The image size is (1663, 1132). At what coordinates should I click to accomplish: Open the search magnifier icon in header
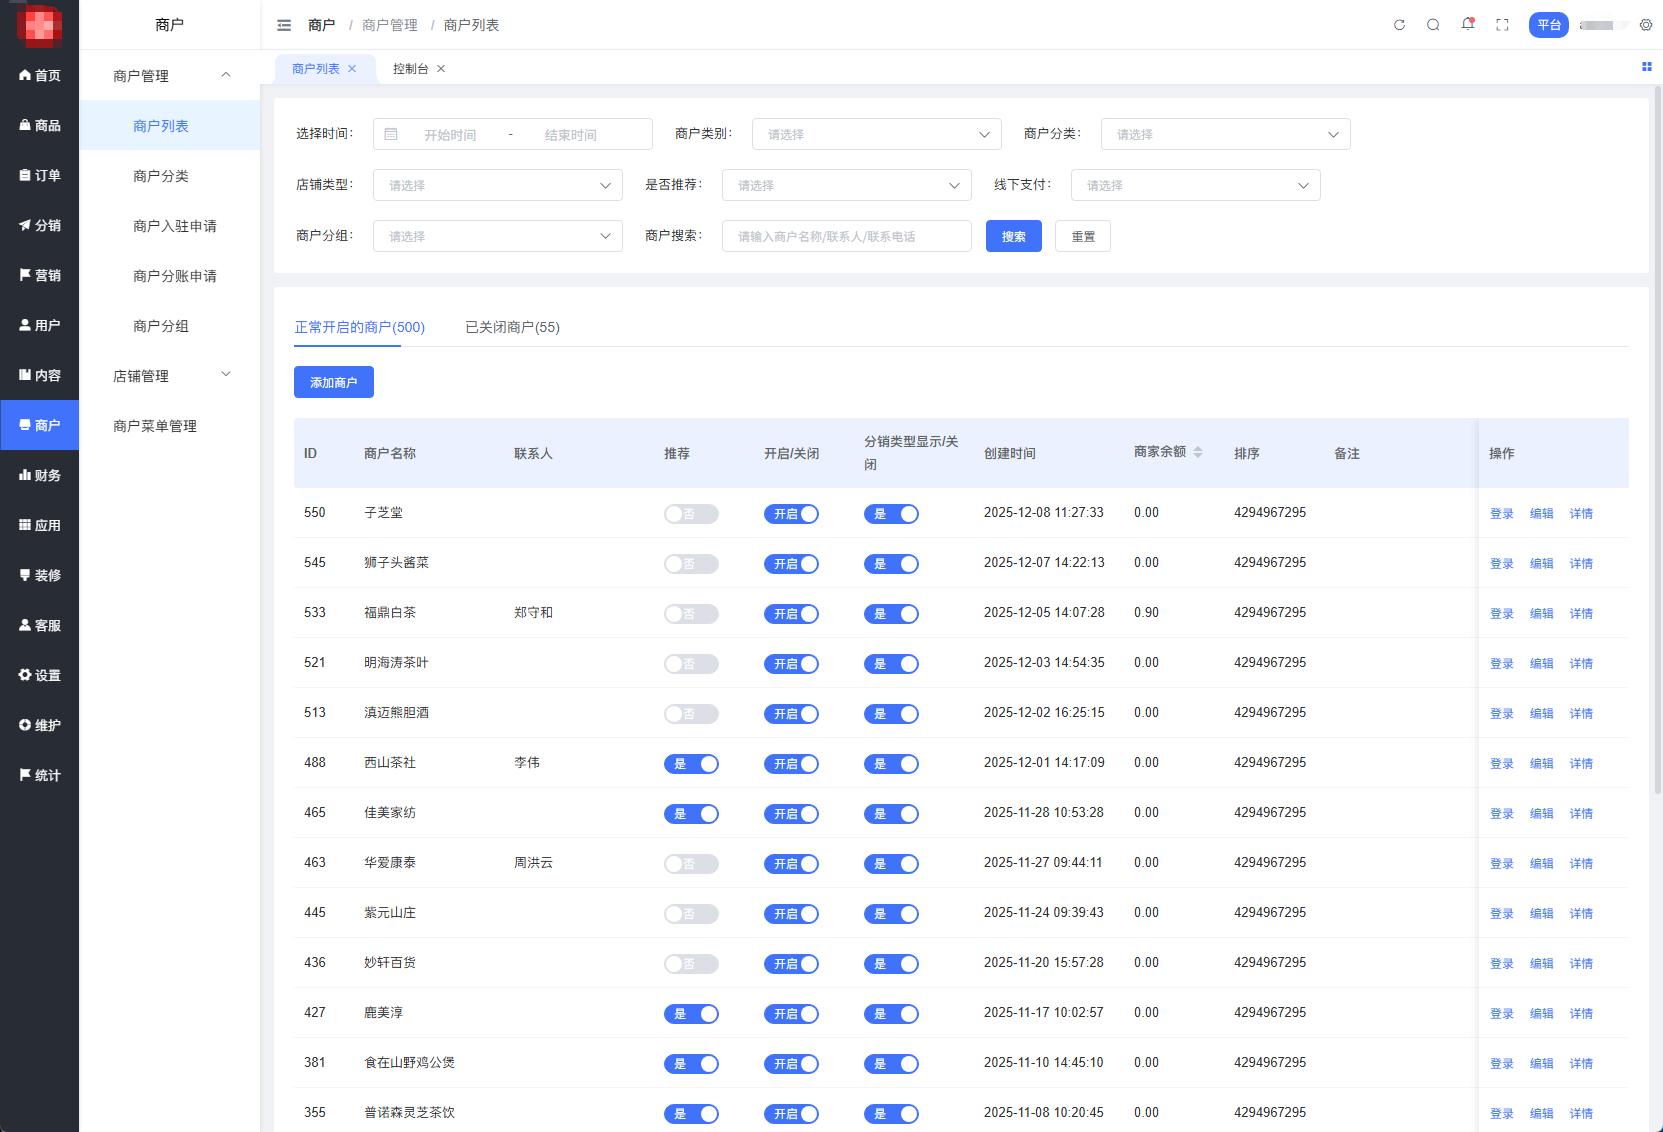pyautogui.click(x=1433, y=25)
